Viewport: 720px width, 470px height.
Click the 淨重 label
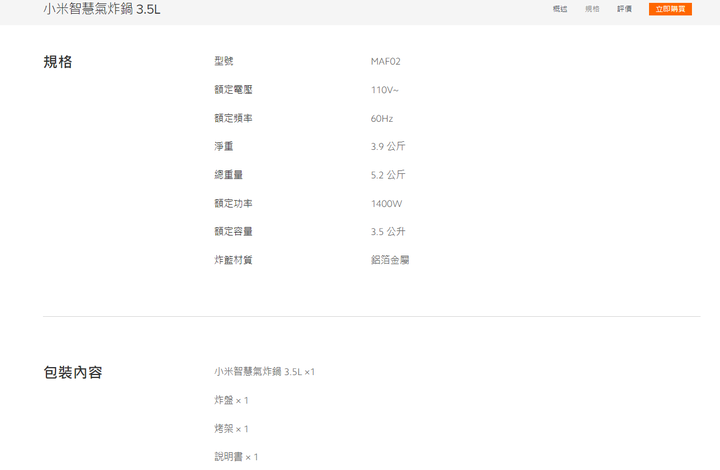tap(224, 146)
